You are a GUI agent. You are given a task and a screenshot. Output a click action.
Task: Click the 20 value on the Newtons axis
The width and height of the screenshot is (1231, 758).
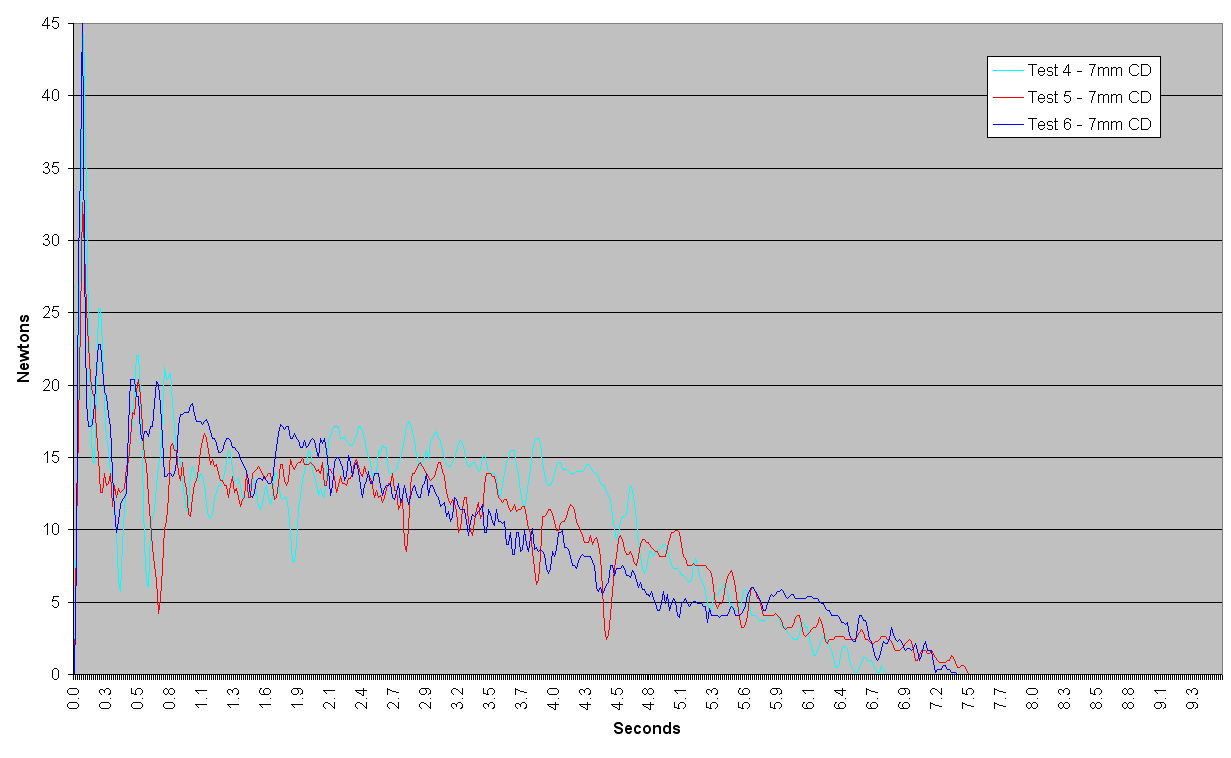click(52, 385)
